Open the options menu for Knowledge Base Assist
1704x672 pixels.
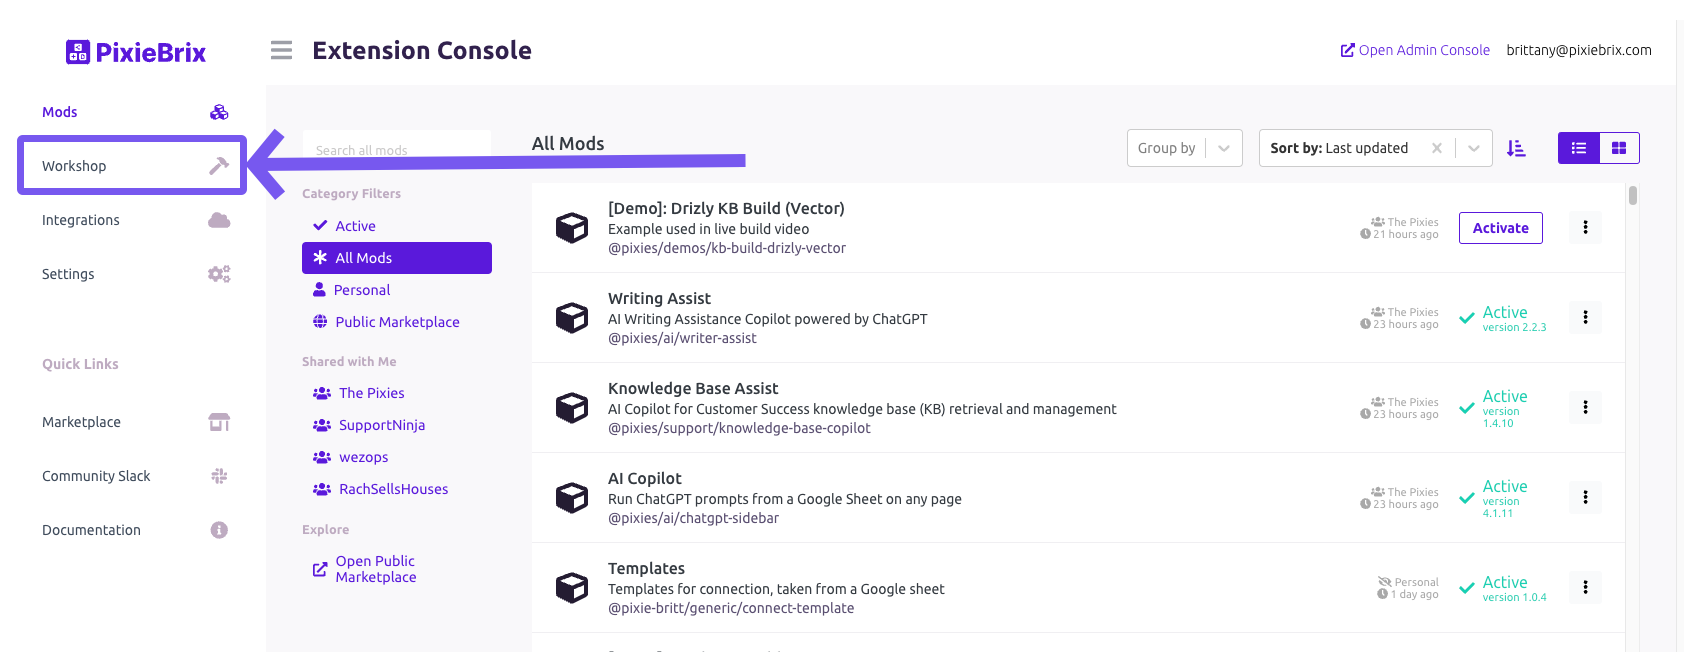[1585, 407]
